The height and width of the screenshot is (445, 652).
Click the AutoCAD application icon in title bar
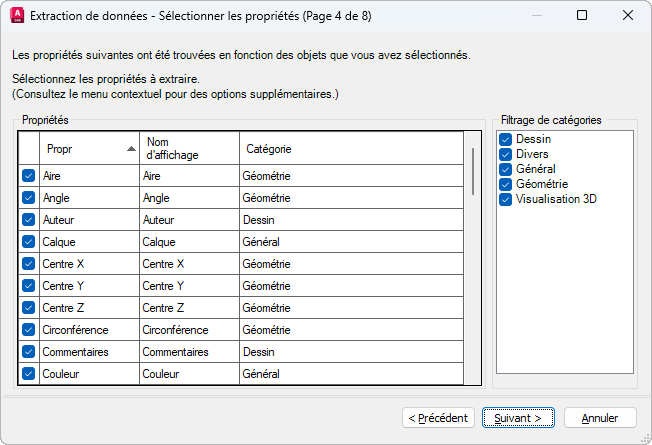click(x=15, y=15)
